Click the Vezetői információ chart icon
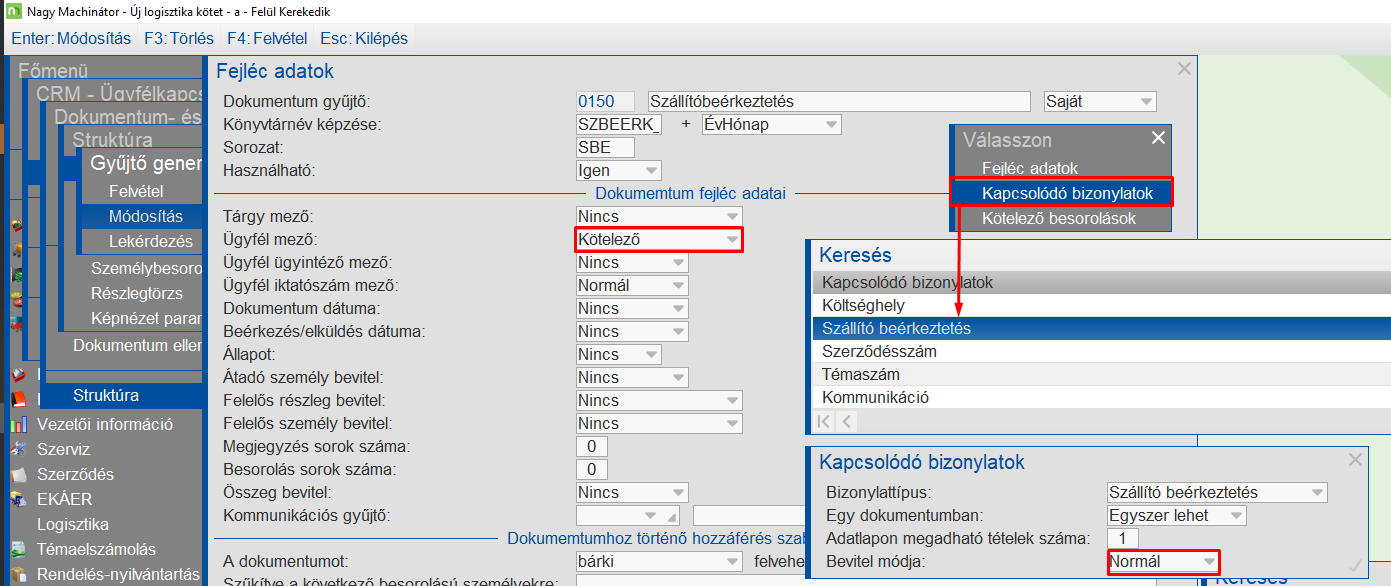This screenshot has width=1391, height=586. pyautogui.click(x=18, y=424)
